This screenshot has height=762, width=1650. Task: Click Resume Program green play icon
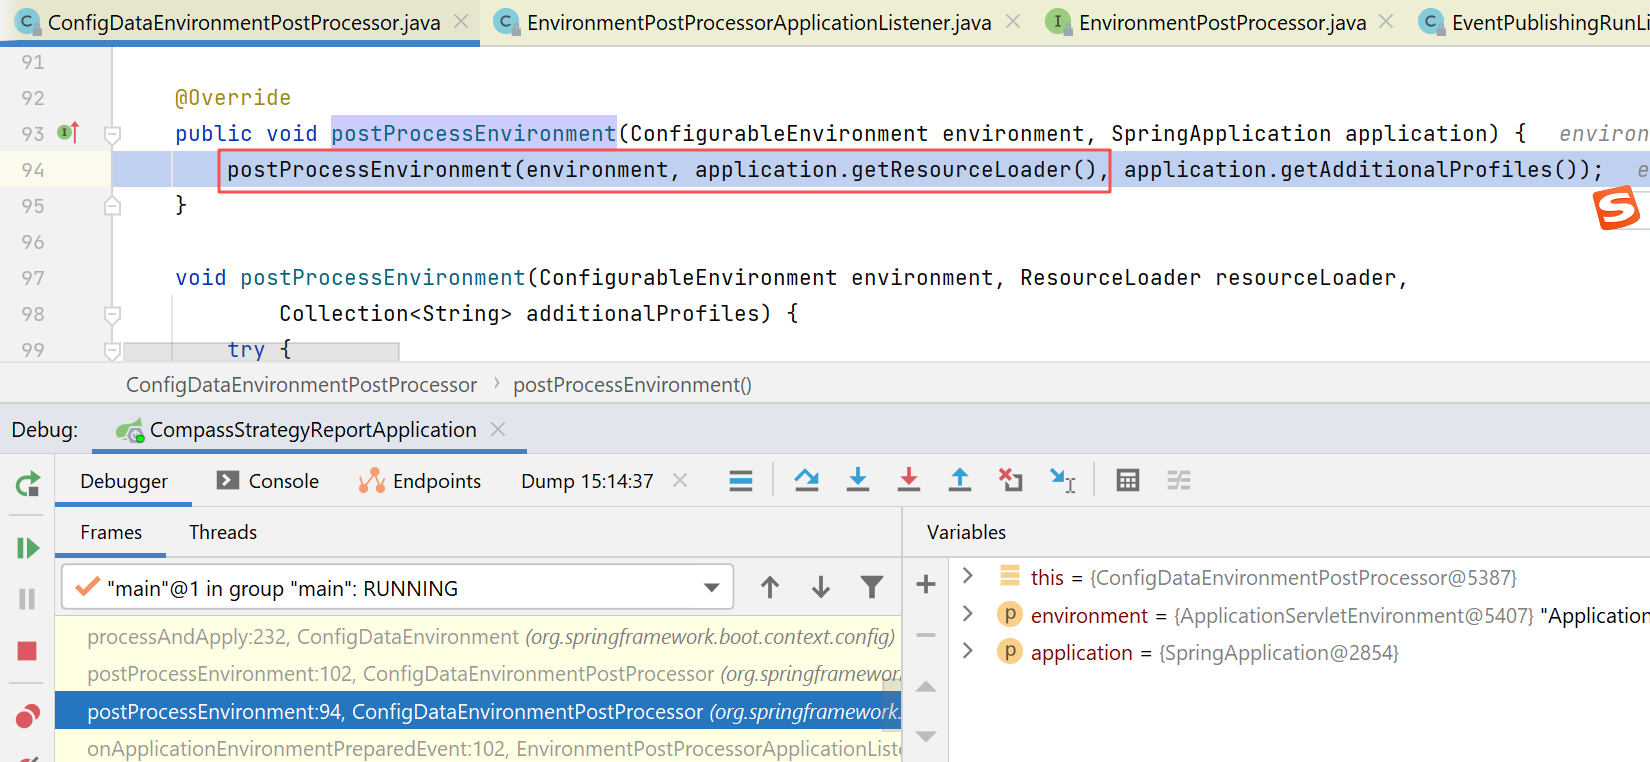(27, 548)
